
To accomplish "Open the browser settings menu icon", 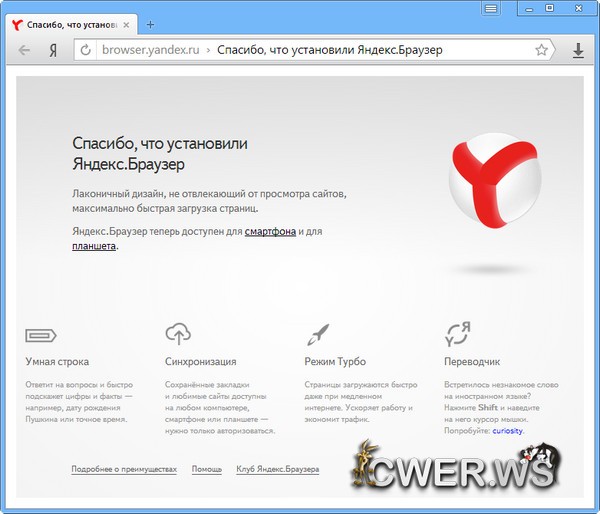I will [x=491, y=8].
